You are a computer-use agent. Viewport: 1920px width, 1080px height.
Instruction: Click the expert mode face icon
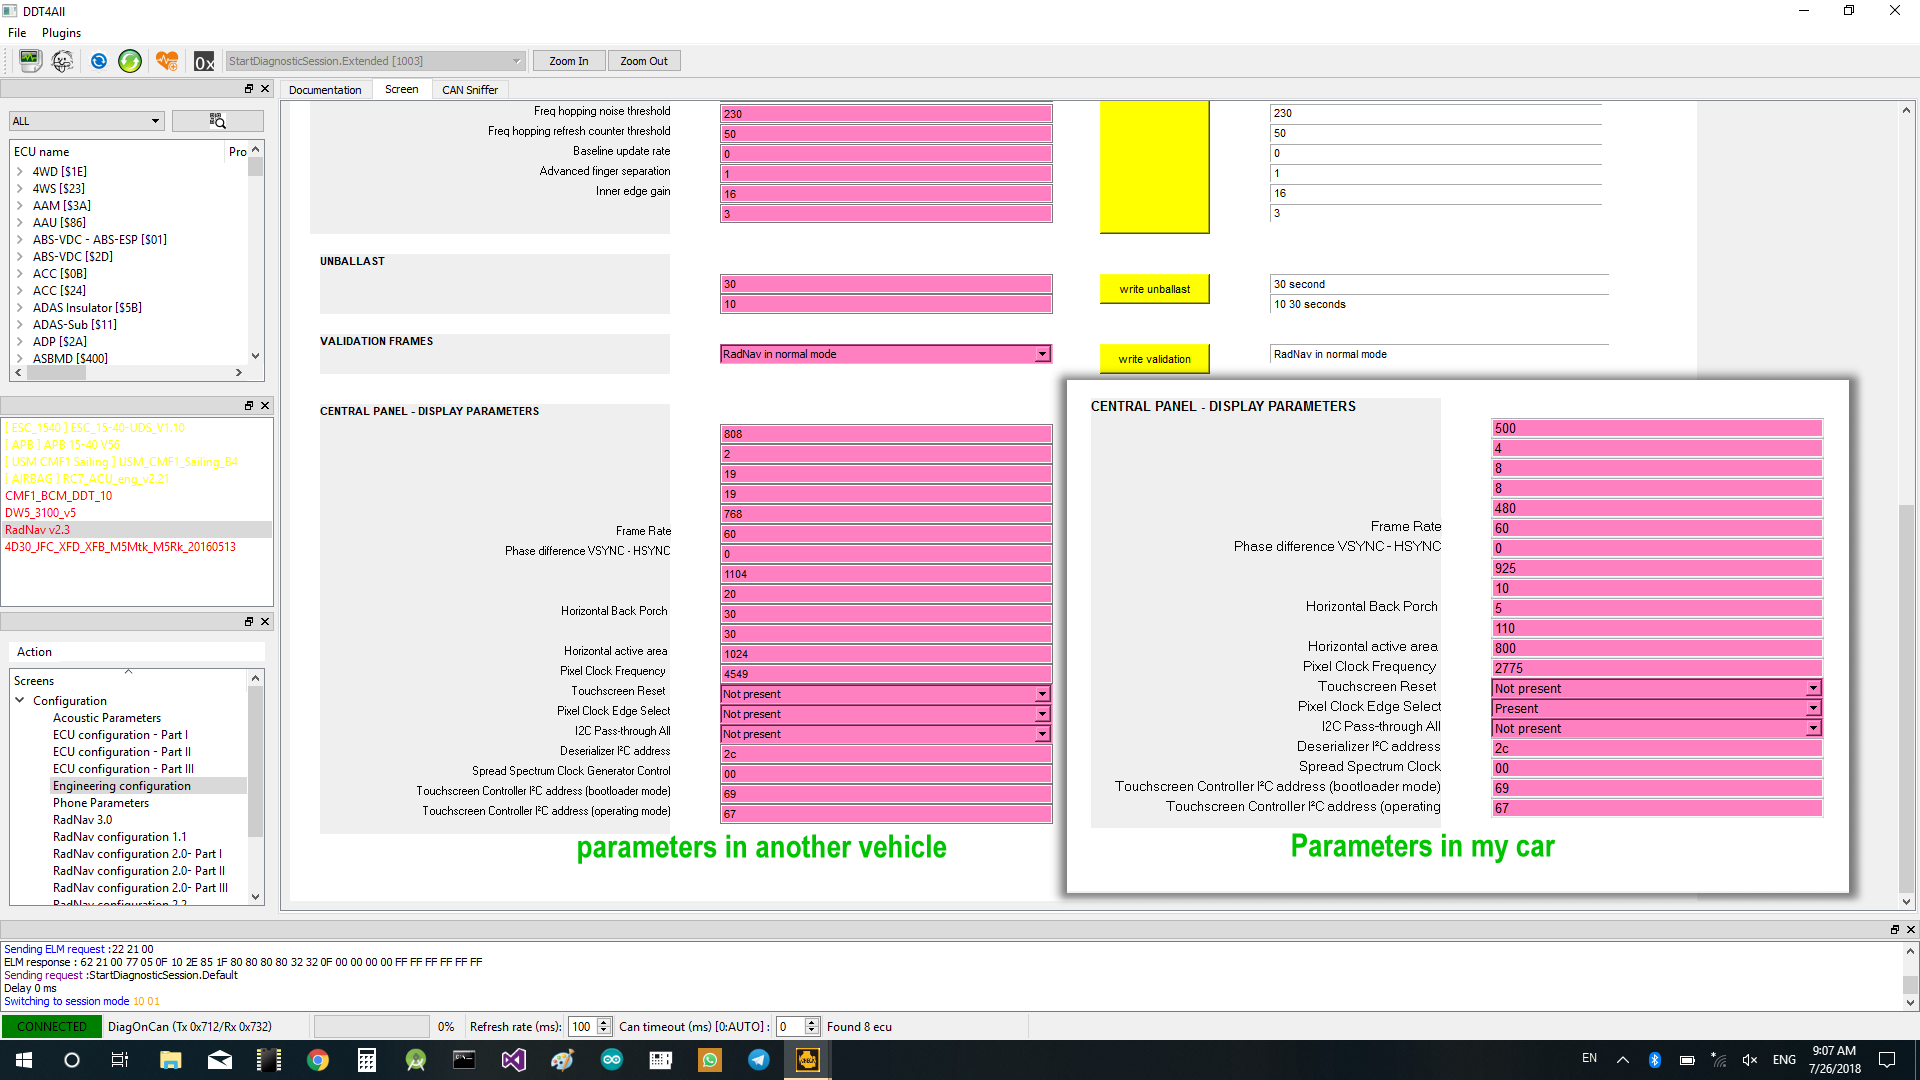coord(62,61)
